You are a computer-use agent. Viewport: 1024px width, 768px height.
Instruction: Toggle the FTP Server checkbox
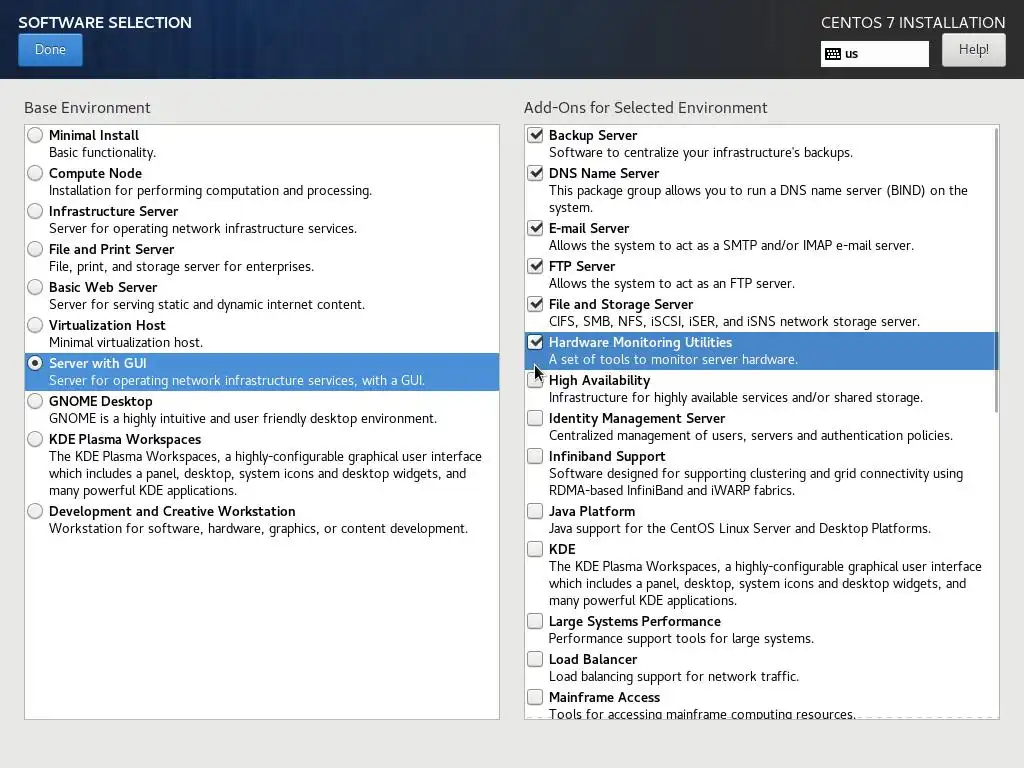(535, 266)
